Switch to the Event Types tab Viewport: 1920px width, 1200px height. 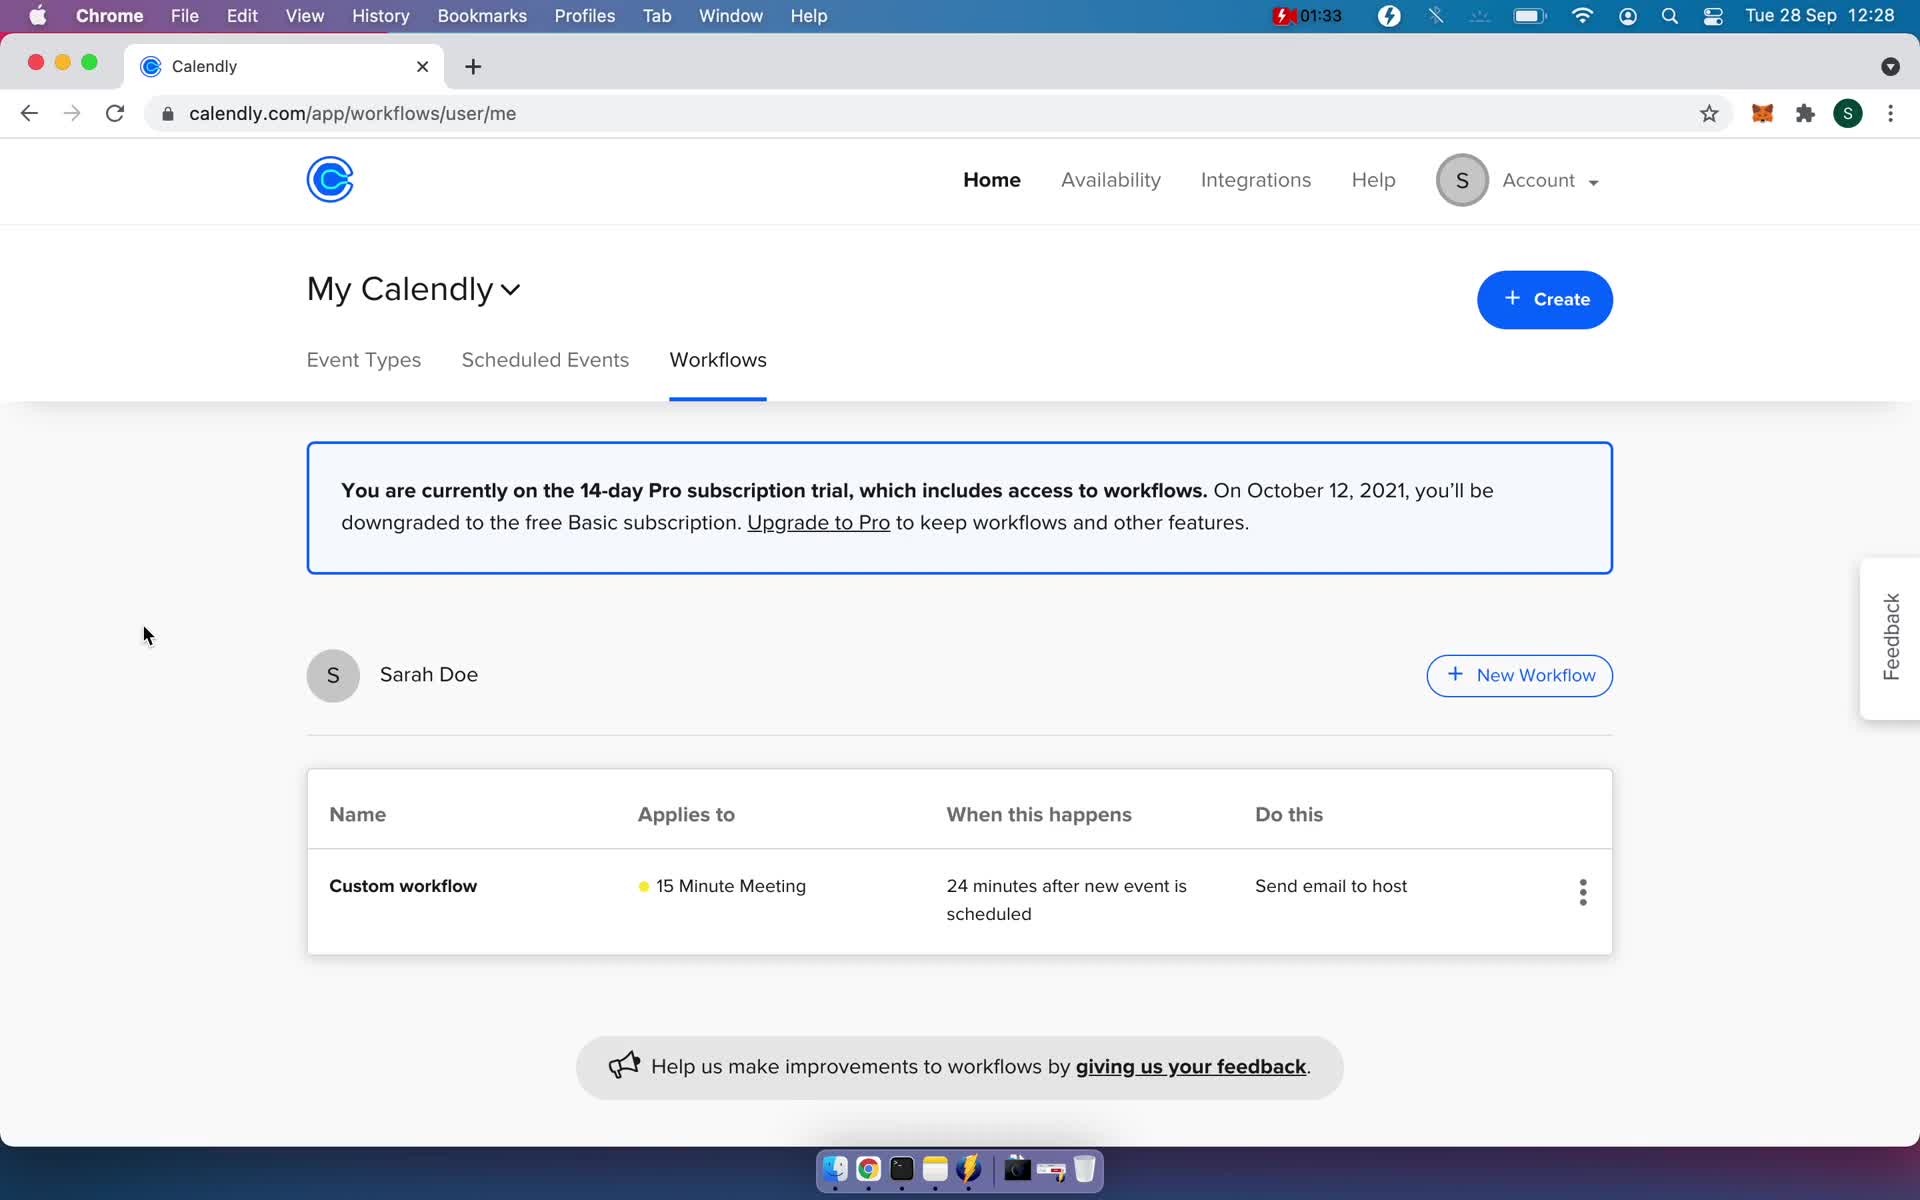(x=364, y=360)
